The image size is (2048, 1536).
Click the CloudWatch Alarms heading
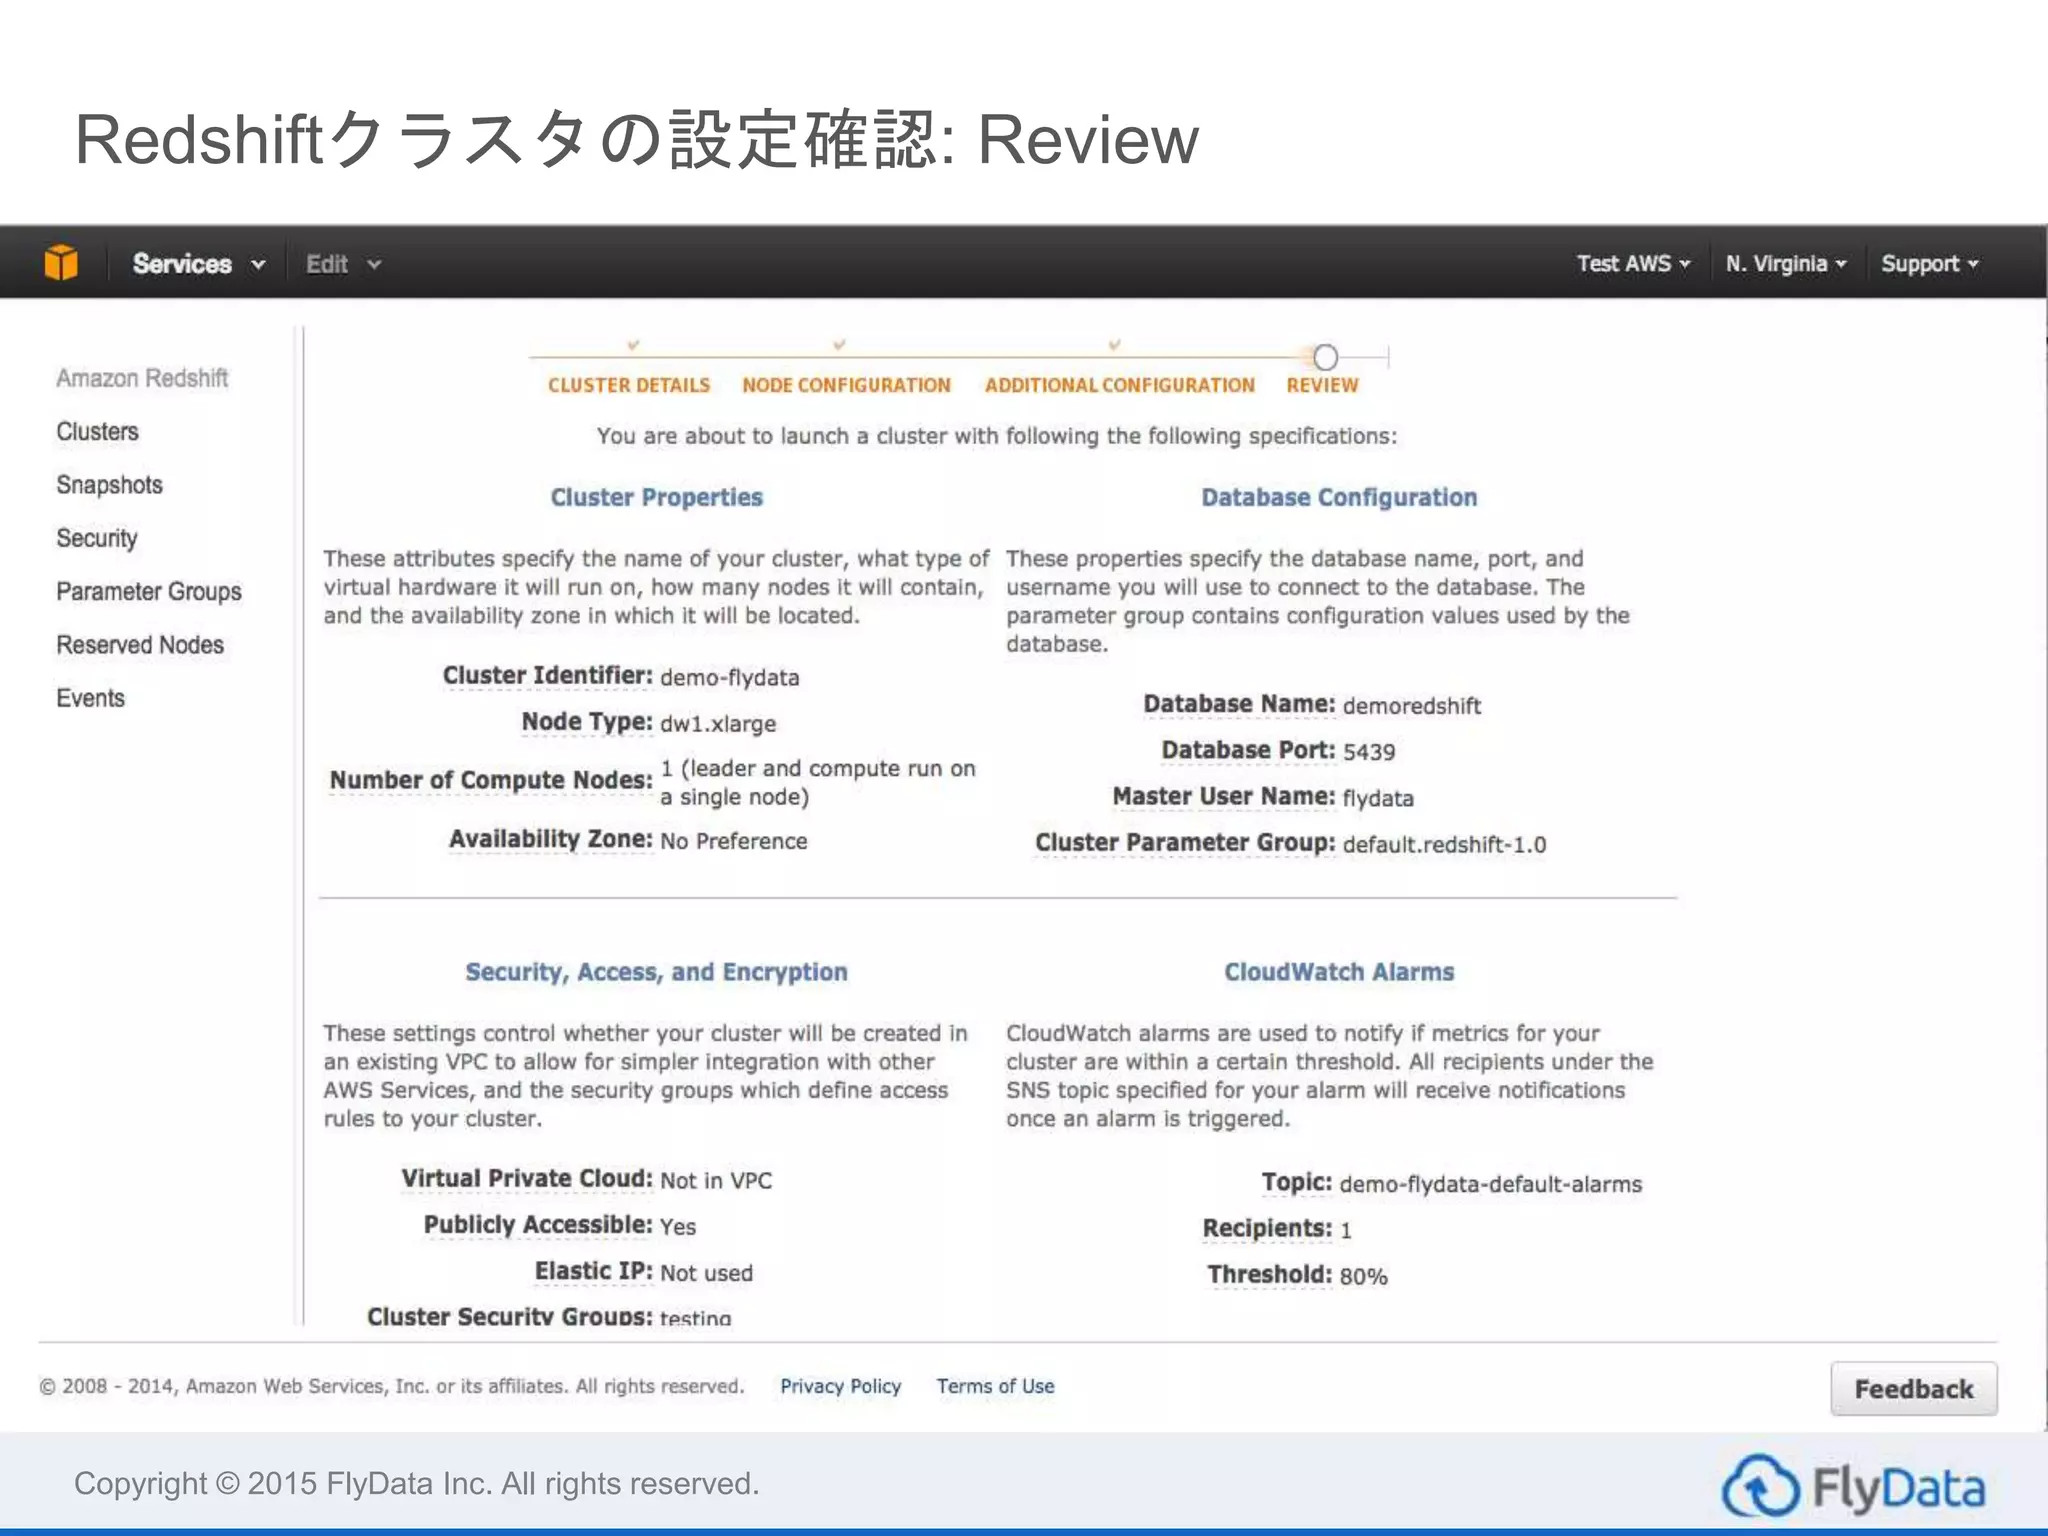1339,972
